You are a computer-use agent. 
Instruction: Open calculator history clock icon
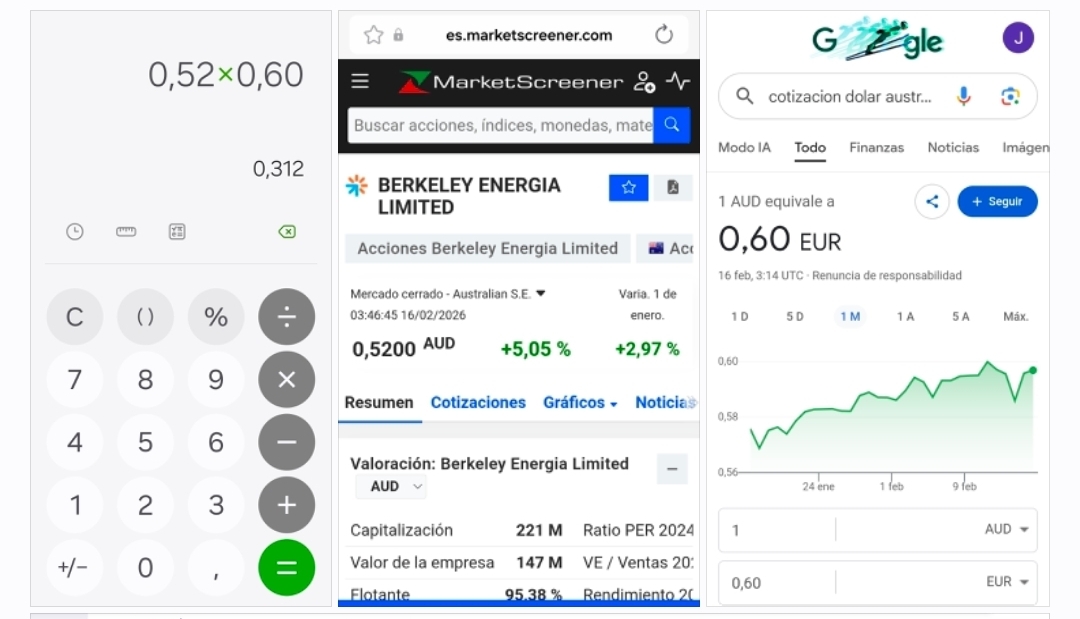coord(75,232)
